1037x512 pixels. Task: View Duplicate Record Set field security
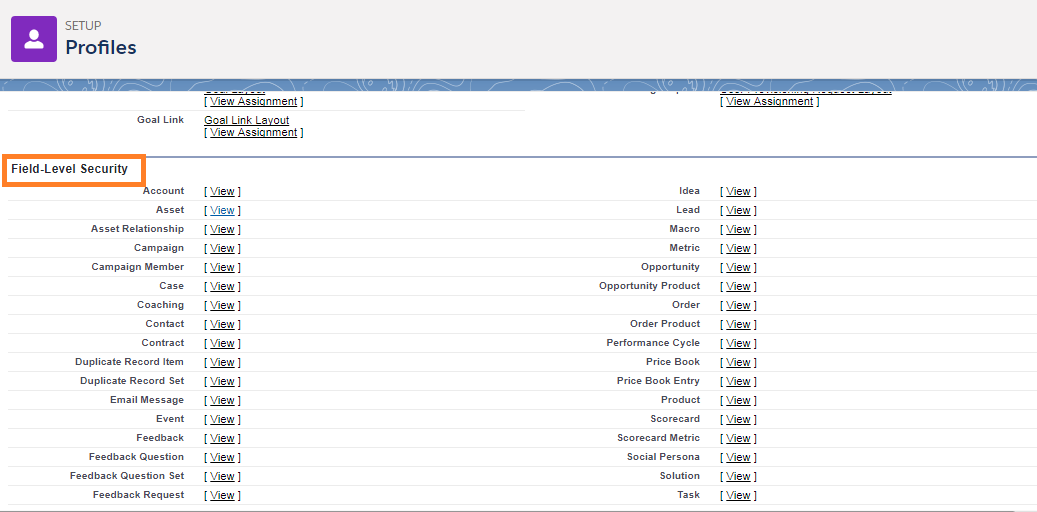point(222,381)
